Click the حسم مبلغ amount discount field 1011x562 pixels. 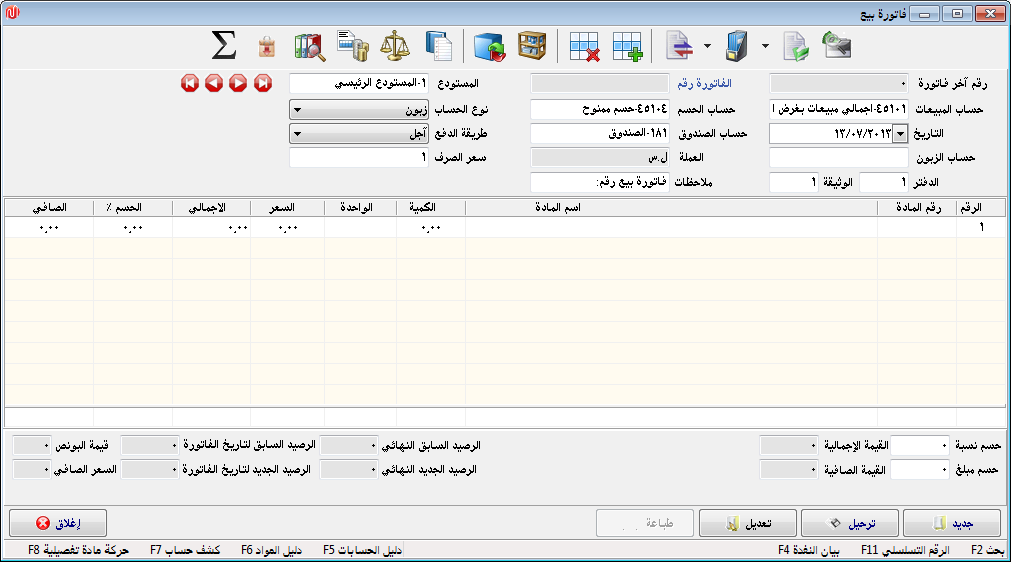920,470
